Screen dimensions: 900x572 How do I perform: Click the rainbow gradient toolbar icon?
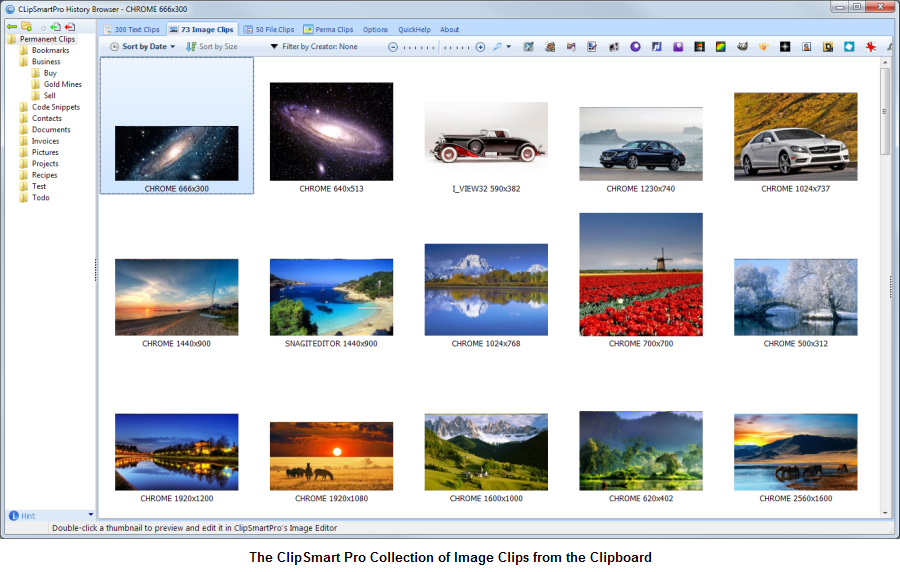[720, 47]
